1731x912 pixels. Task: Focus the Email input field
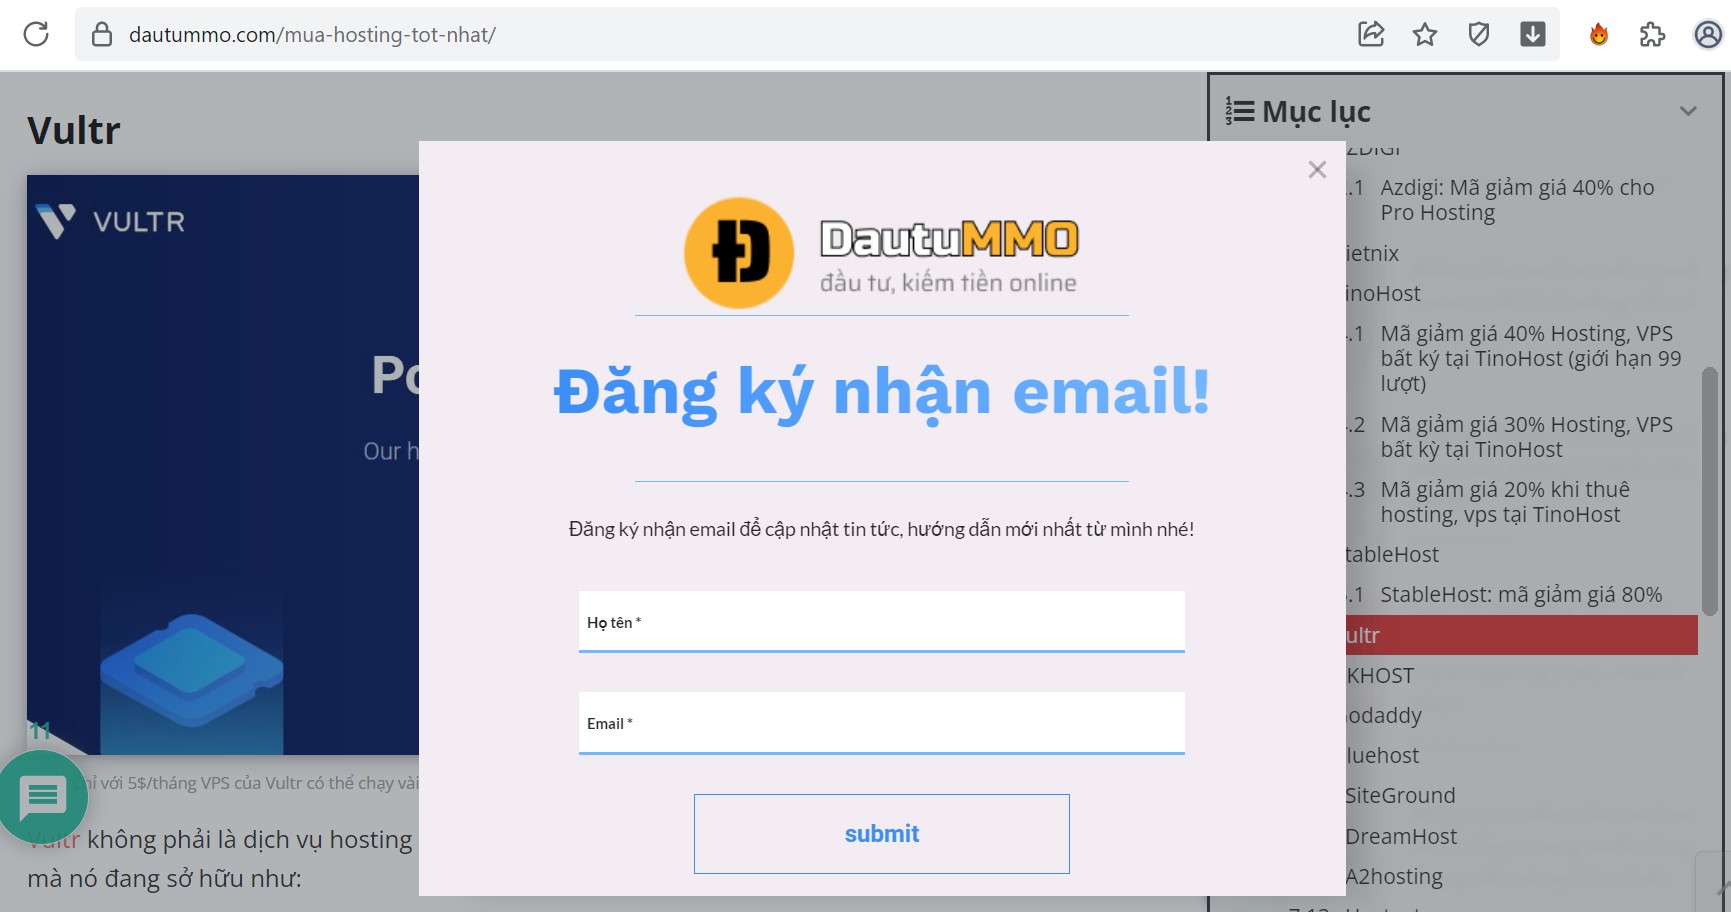tap(881, 723)
